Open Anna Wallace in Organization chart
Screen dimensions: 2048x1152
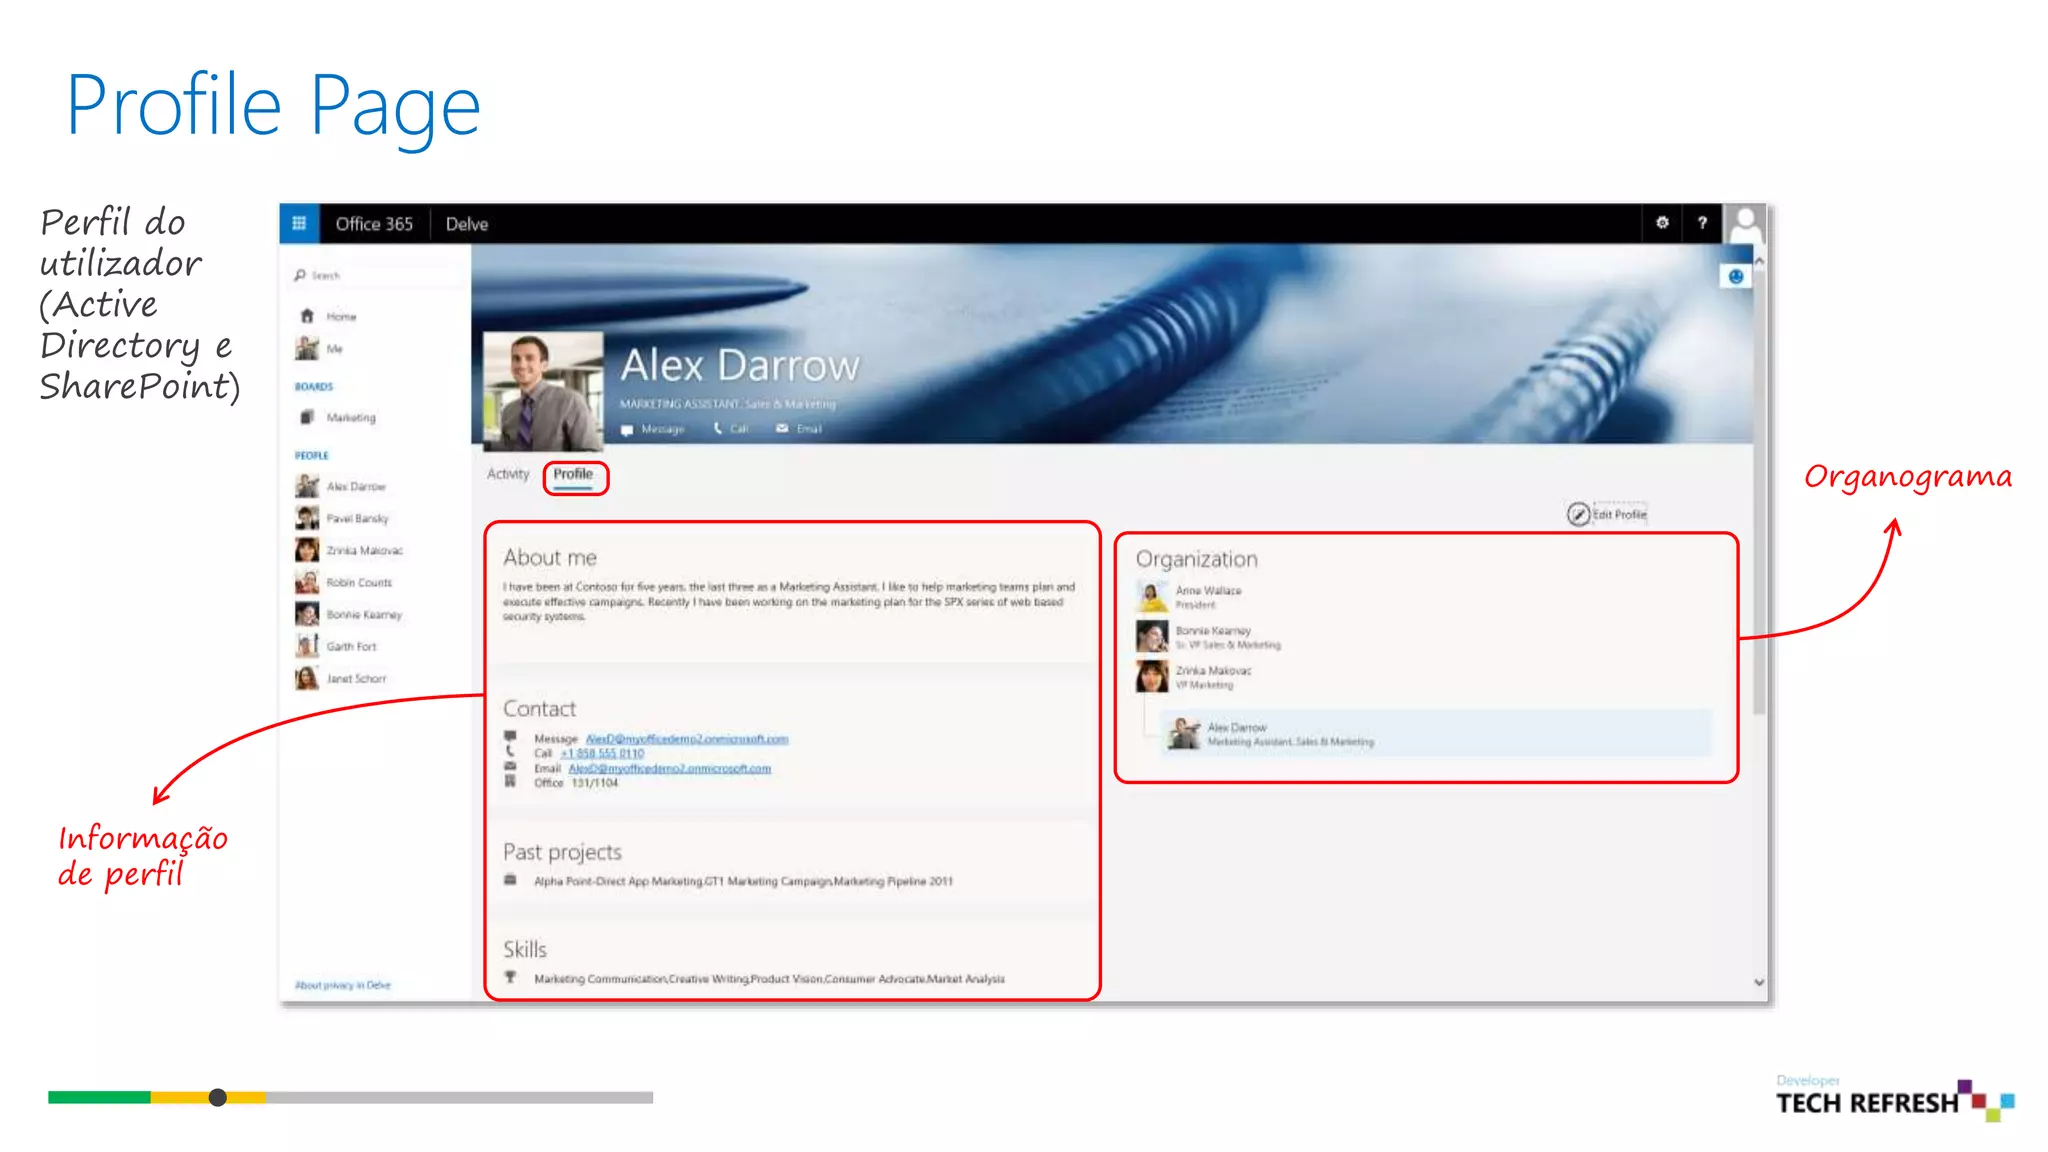1189,597
